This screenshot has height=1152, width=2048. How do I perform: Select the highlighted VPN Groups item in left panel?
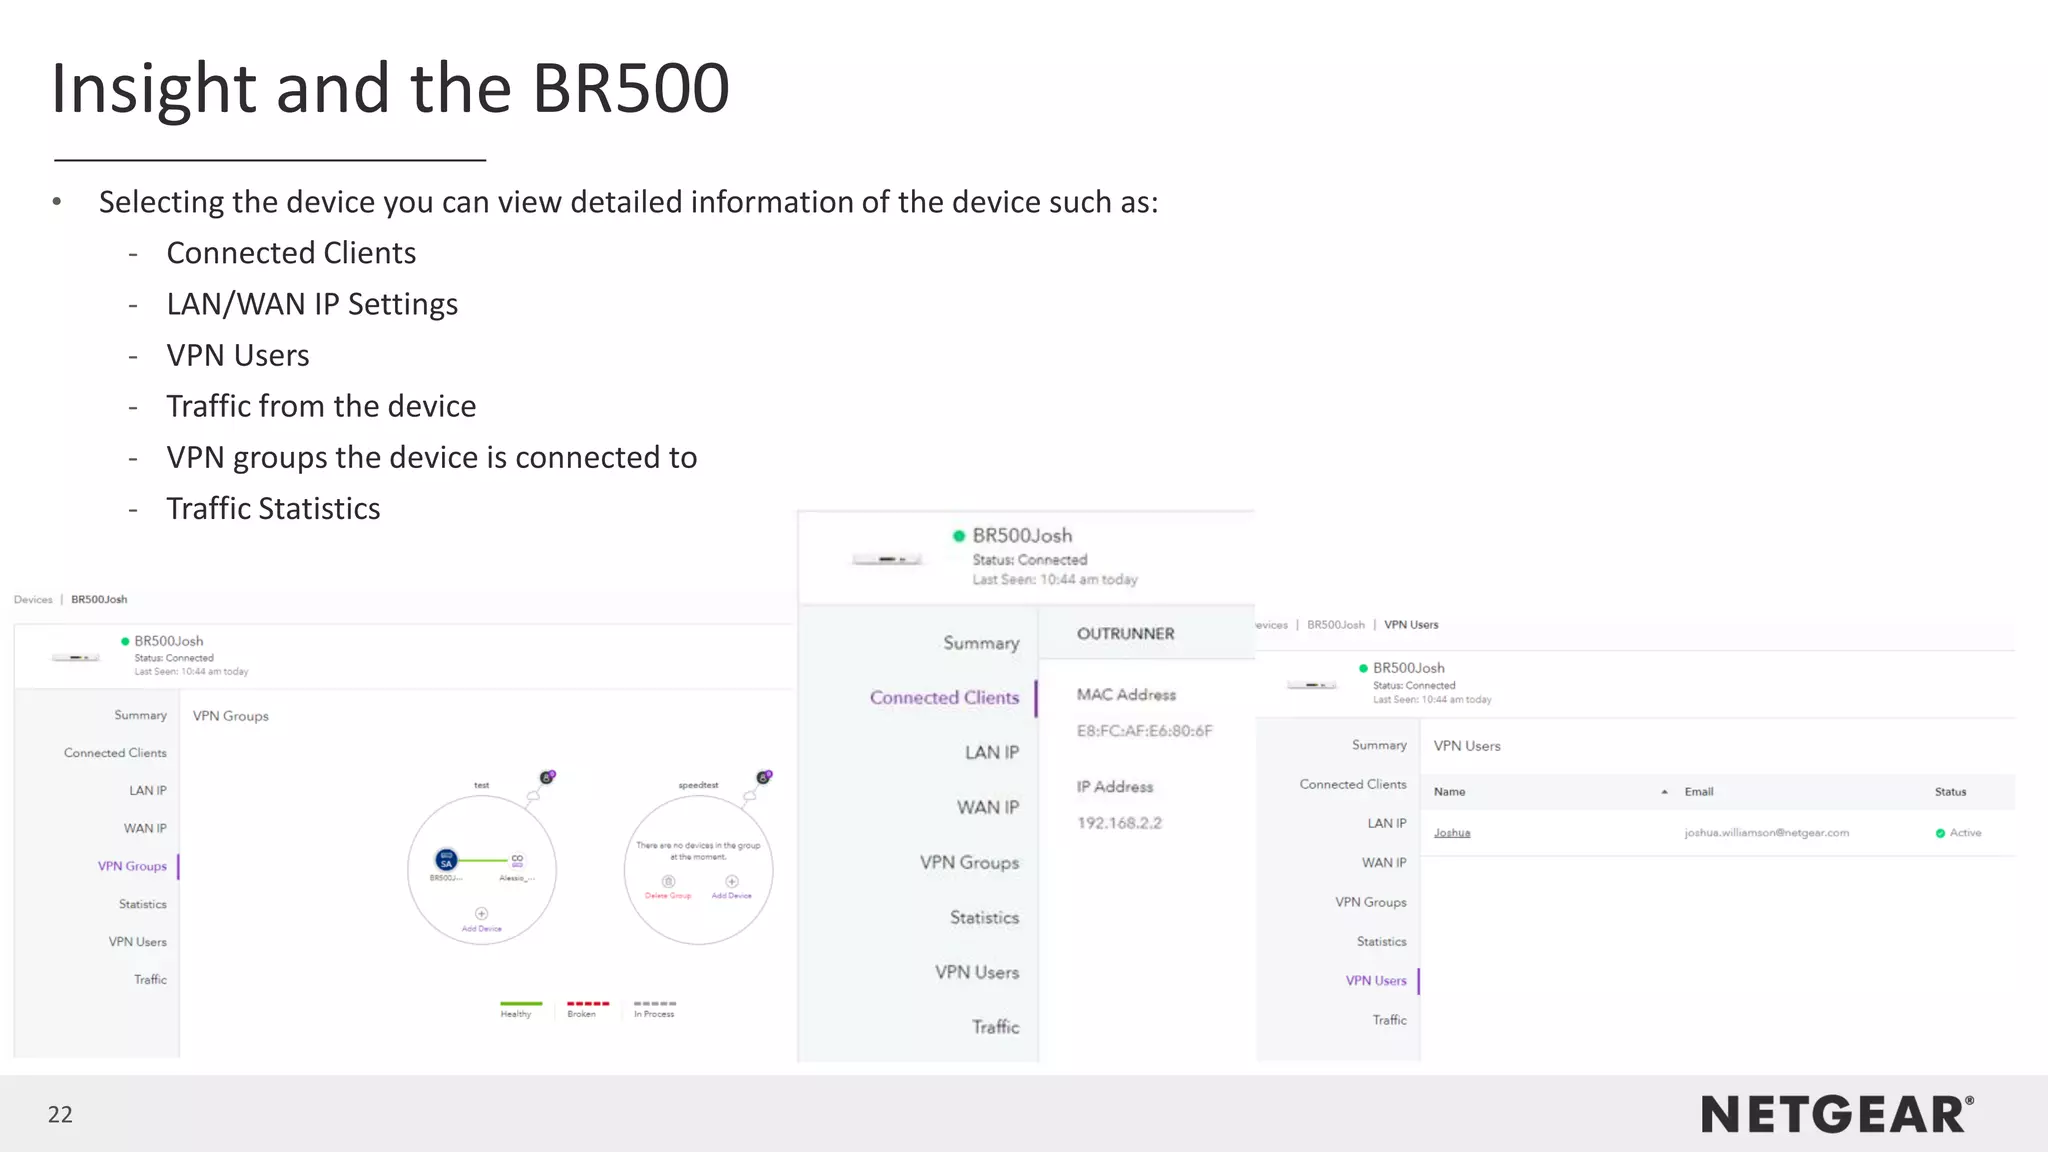point(132,866)
